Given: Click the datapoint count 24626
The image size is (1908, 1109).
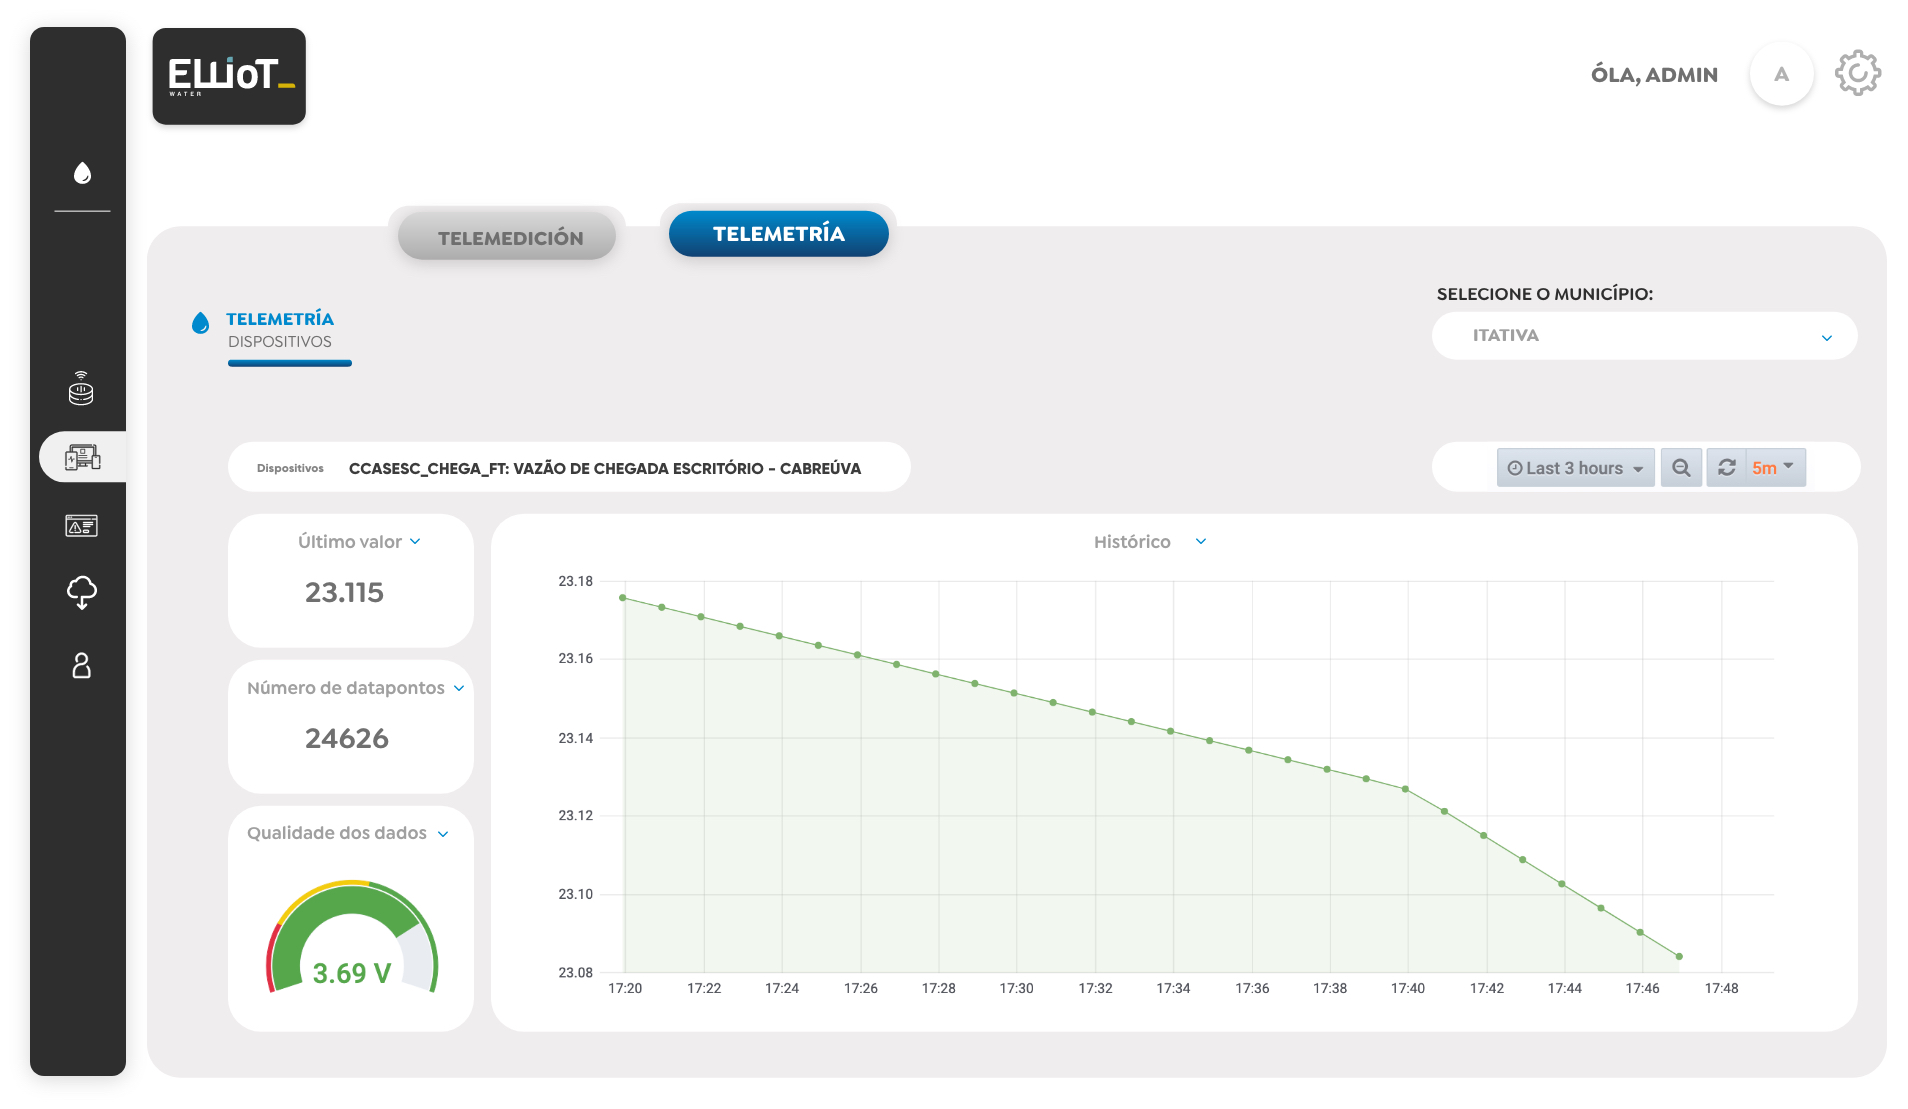Looking at the screenshot, I should tap(346, 739).
